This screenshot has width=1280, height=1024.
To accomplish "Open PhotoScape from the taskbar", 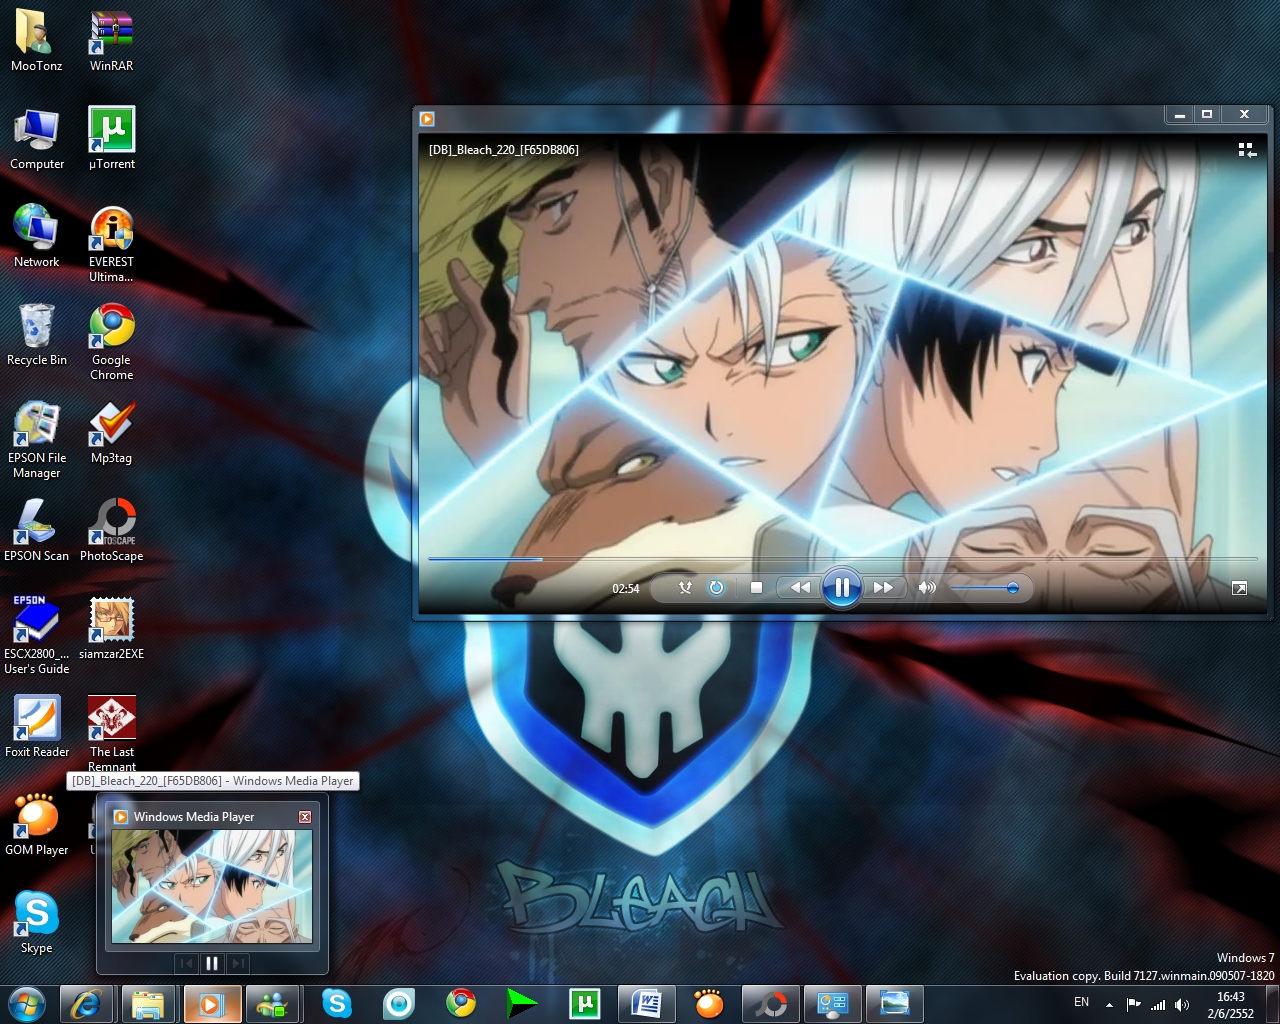I will 771,1003.
